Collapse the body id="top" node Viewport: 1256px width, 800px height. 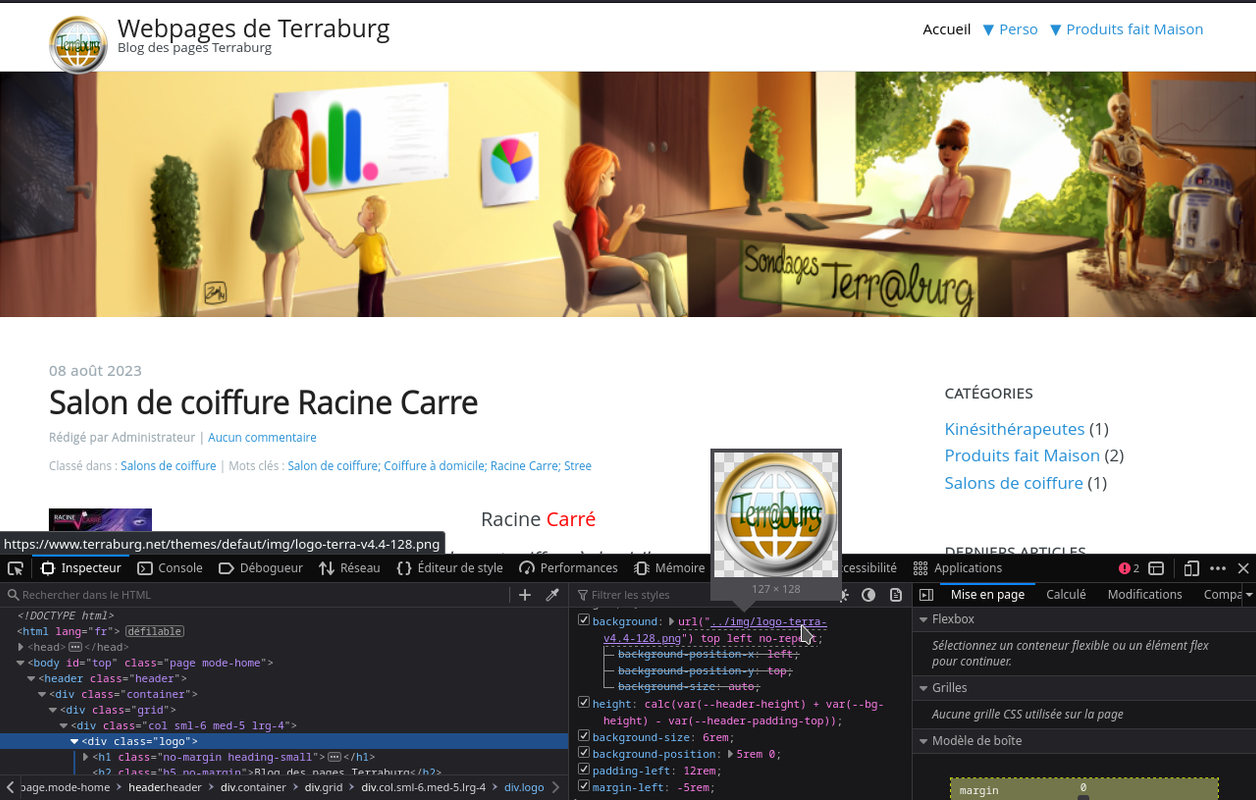(21, 663)
